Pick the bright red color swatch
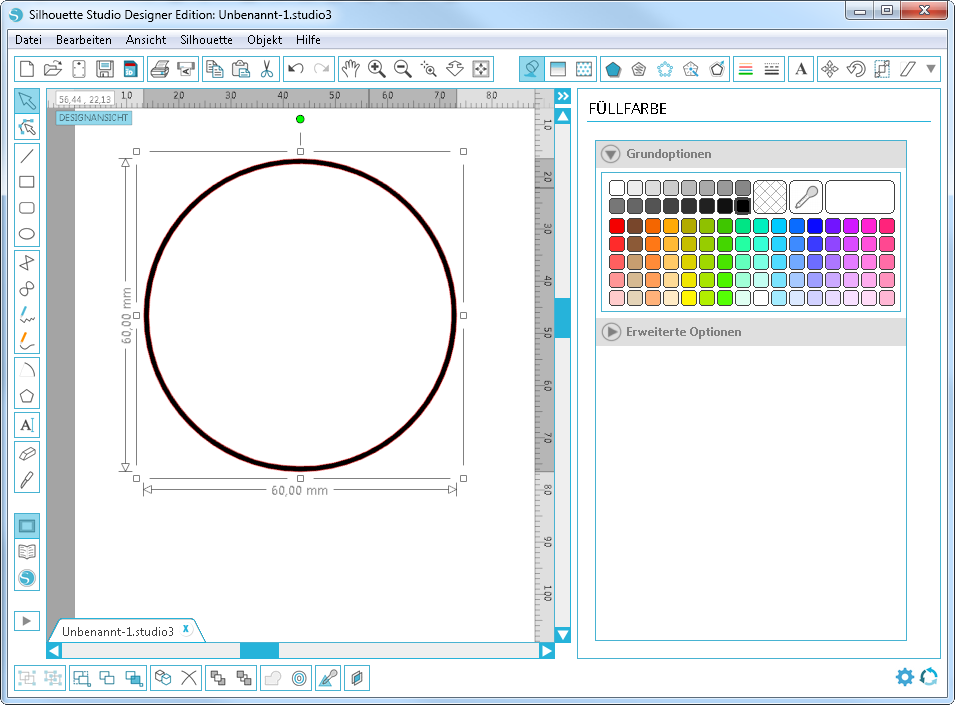Screen dimensions: 955x705 pos(617,226)
